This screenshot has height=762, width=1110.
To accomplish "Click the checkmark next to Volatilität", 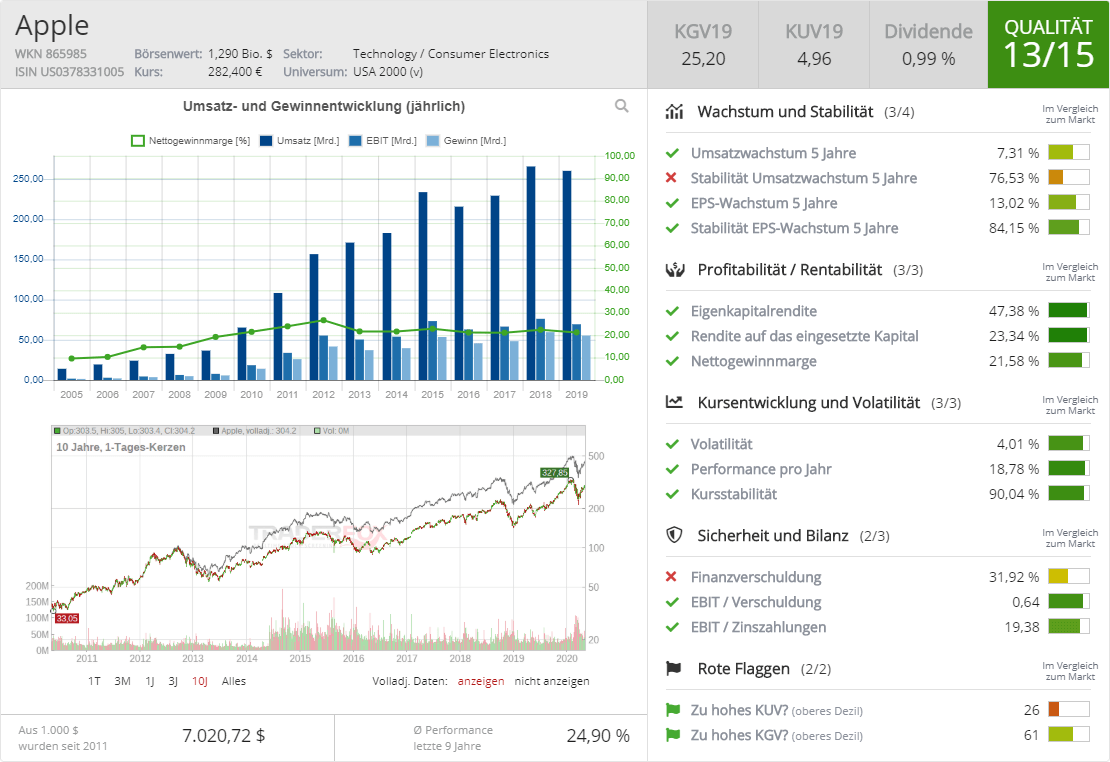I will (x=673, y=444).
